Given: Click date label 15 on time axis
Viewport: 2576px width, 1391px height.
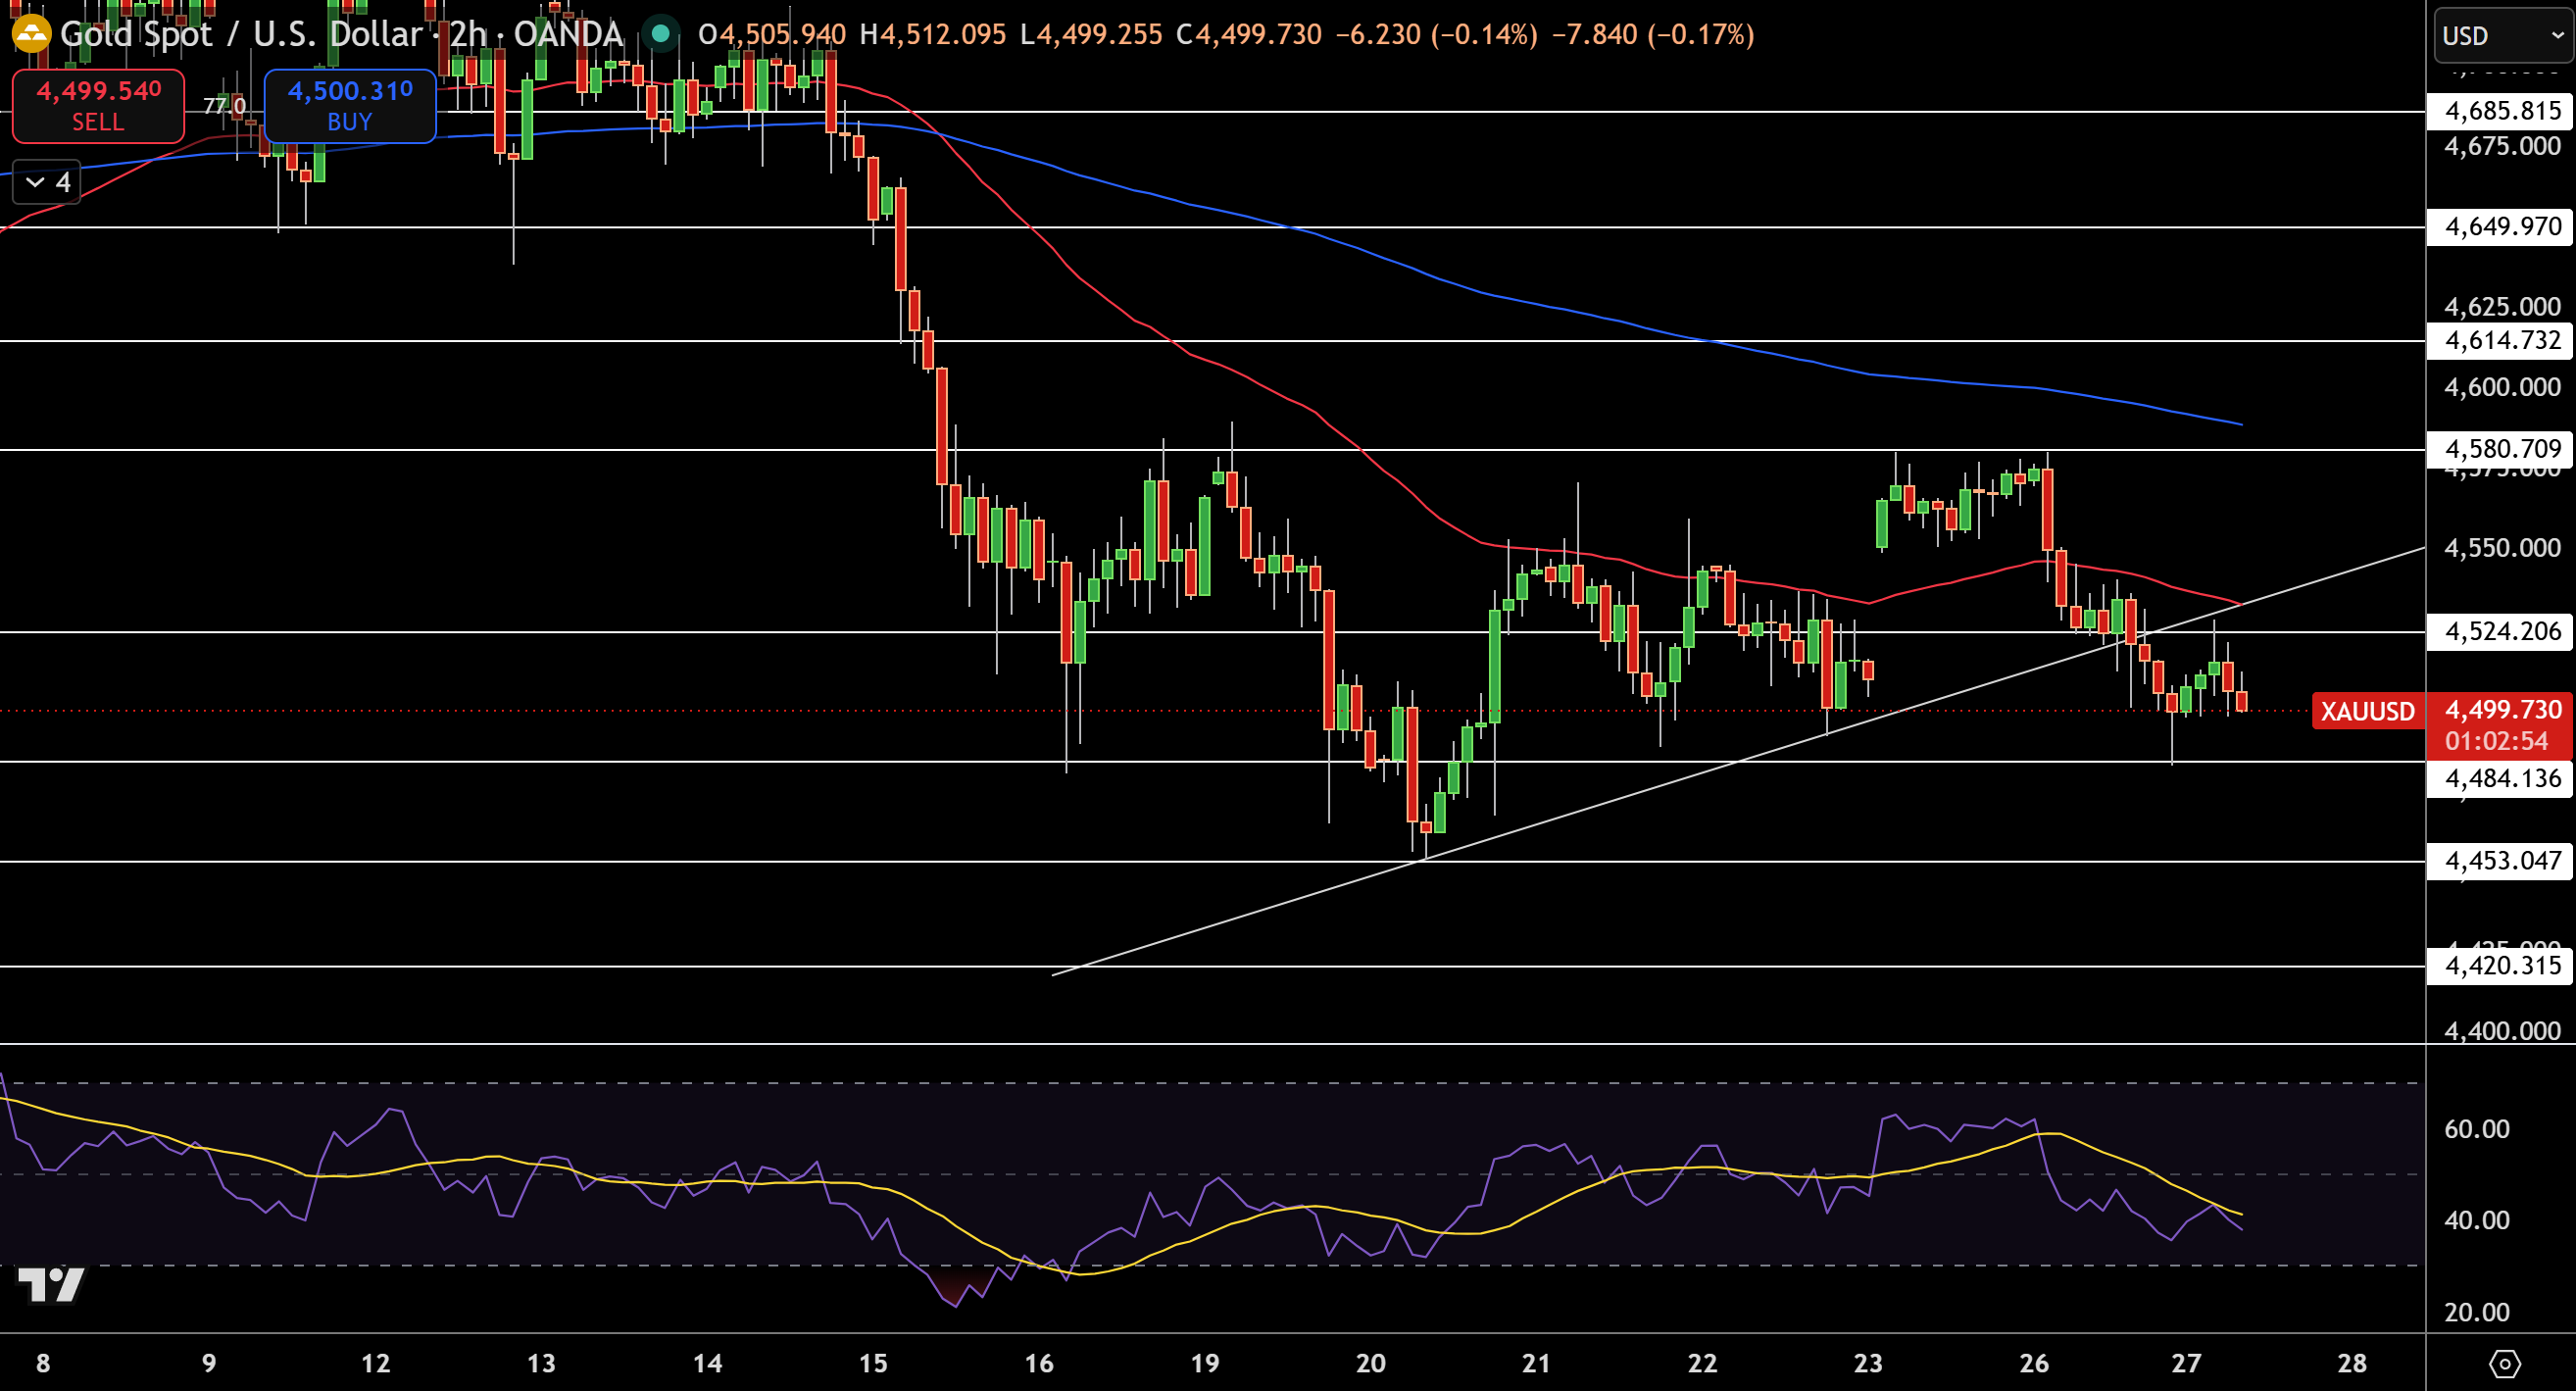Looking at the screenshot, I should (x=873, y=1363).
